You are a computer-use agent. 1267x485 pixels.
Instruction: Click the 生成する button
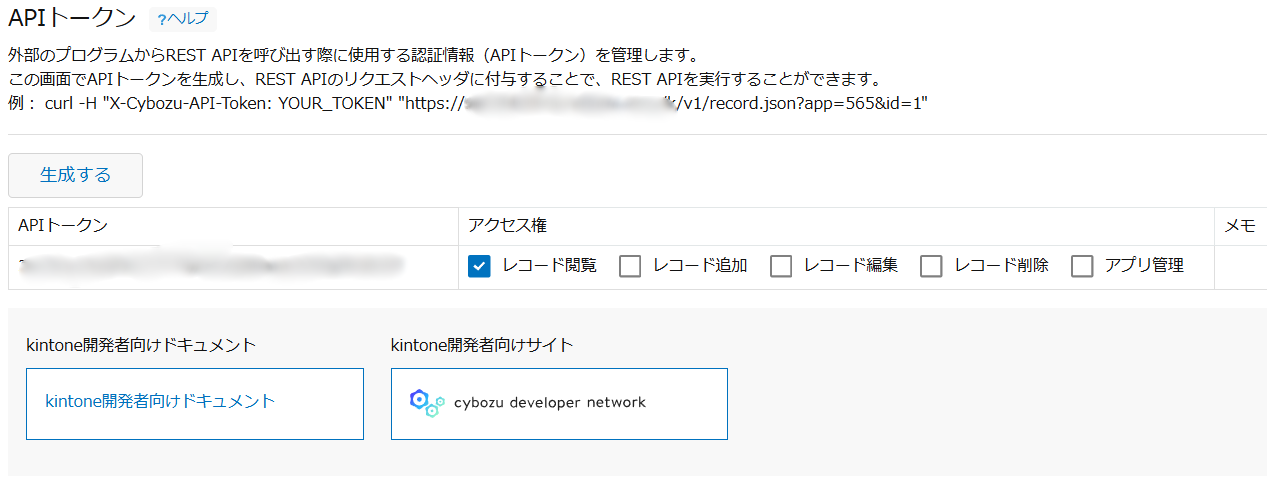pos(75,175)
